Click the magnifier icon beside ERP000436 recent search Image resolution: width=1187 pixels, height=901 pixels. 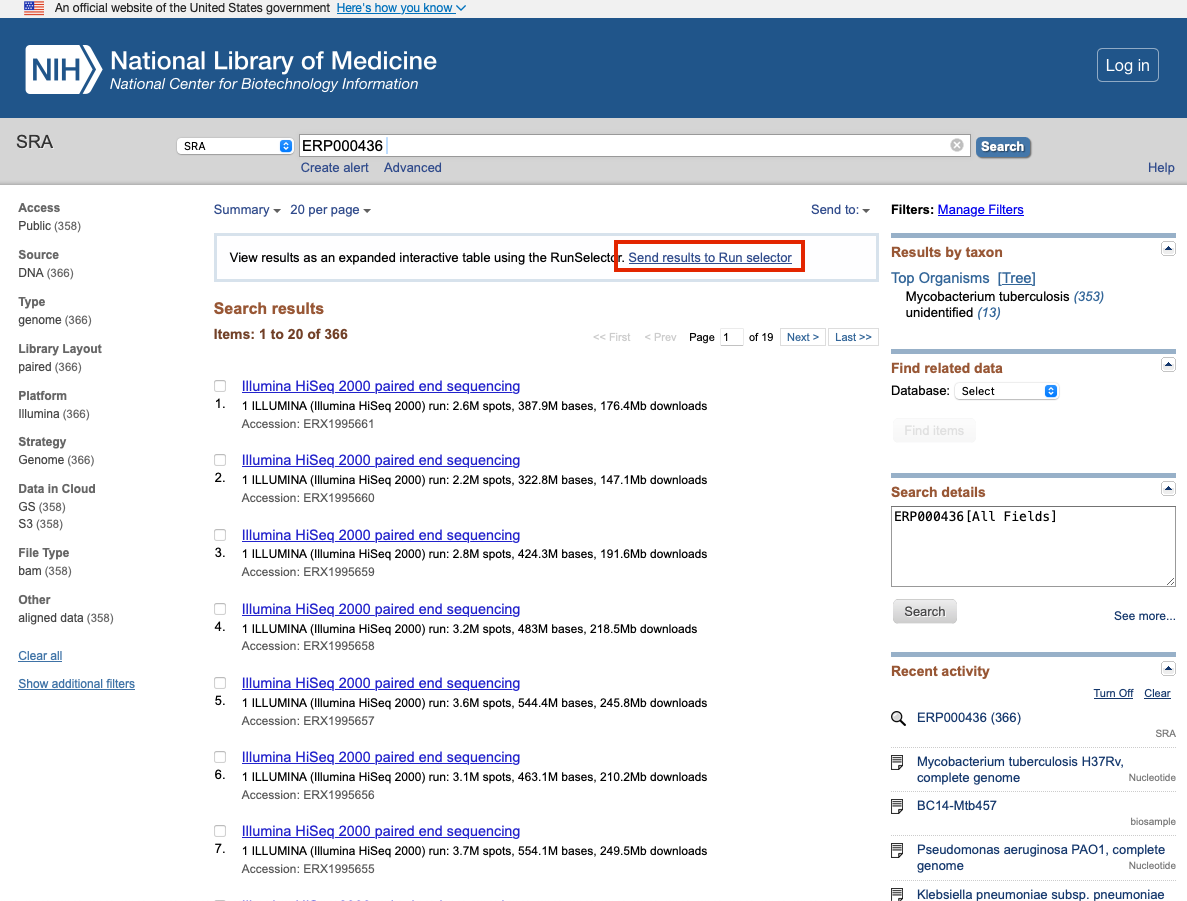click(x=898, y=718)
